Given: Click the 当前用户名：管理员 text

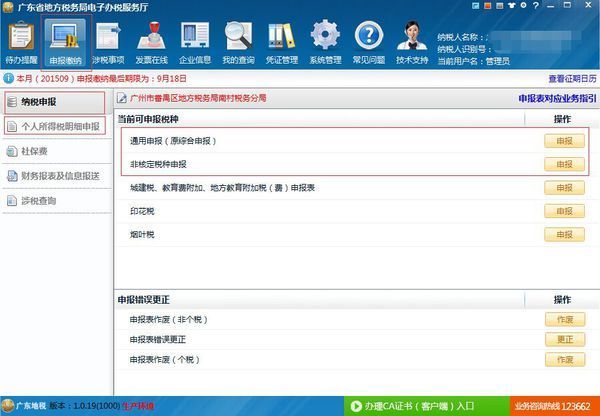Looking at the screenshot, I should pos(473,61).
